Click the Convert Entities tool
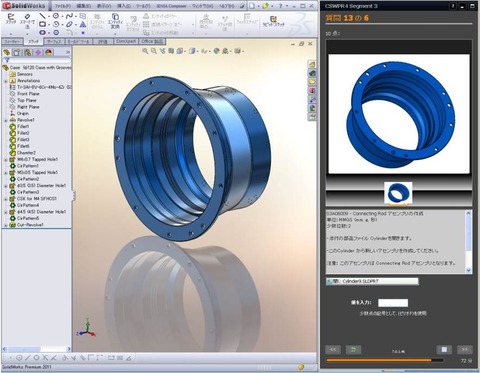This screenshot has height=373, width=480. (115, 20)
